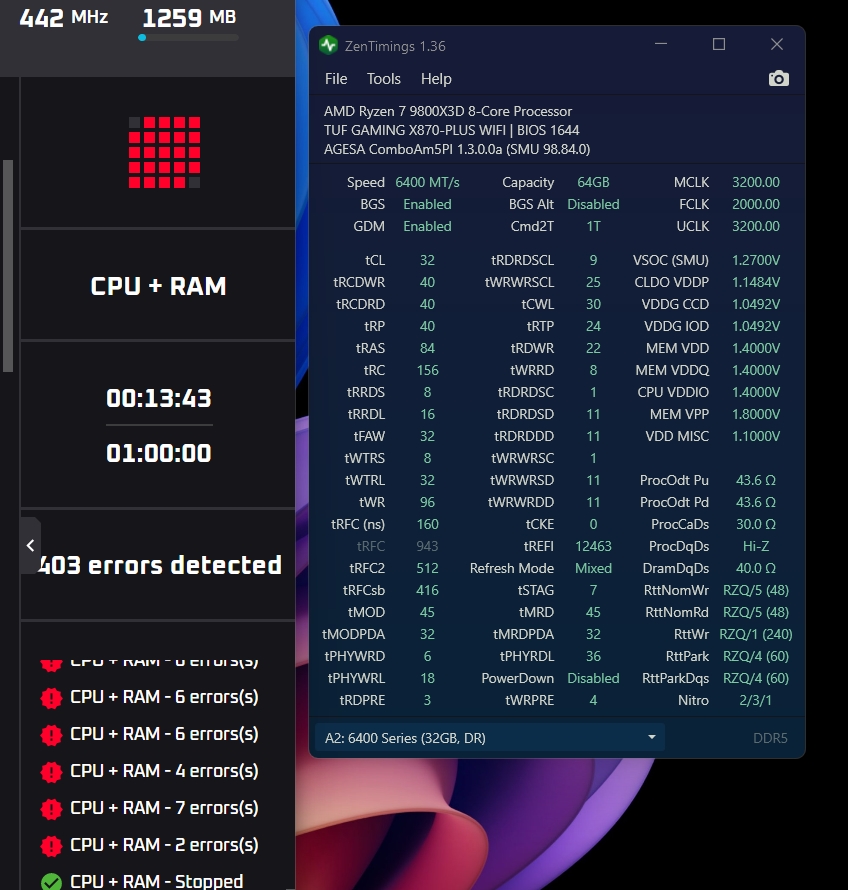Click the dropdown arrow of the DIMM selector
Viewport: 848px width, 890px height.
coord(652,737)
